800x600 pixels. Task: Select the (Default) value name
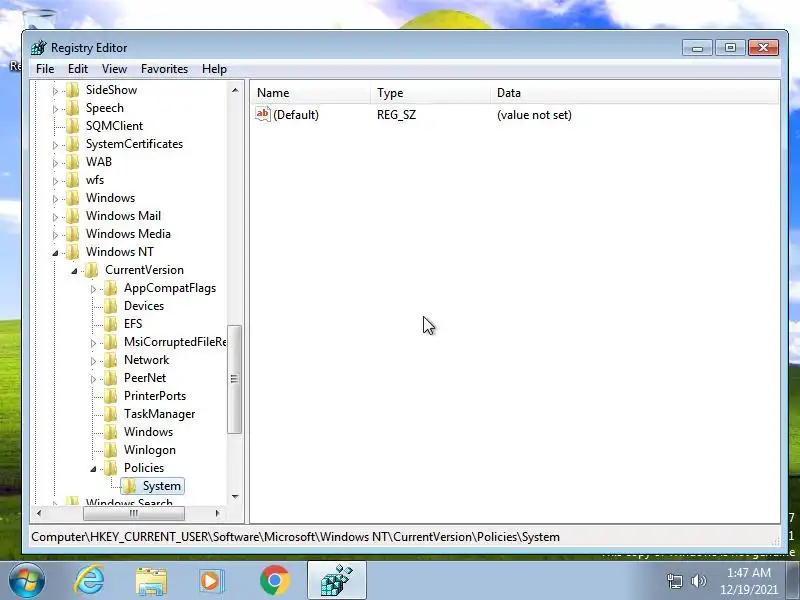point(296,115)
